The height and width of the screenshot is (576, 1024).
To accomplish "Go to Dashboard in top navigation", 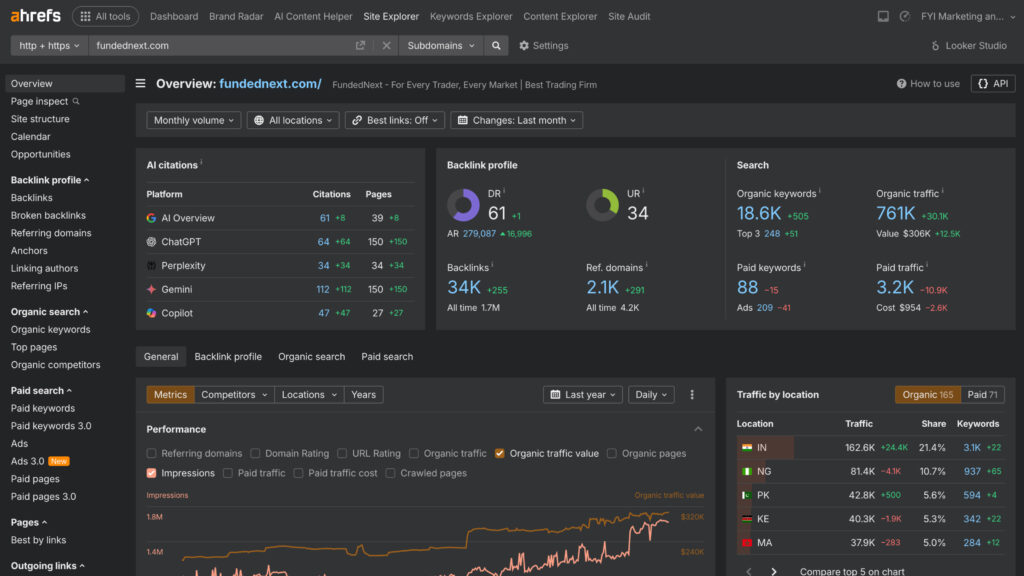I will 174,16.
